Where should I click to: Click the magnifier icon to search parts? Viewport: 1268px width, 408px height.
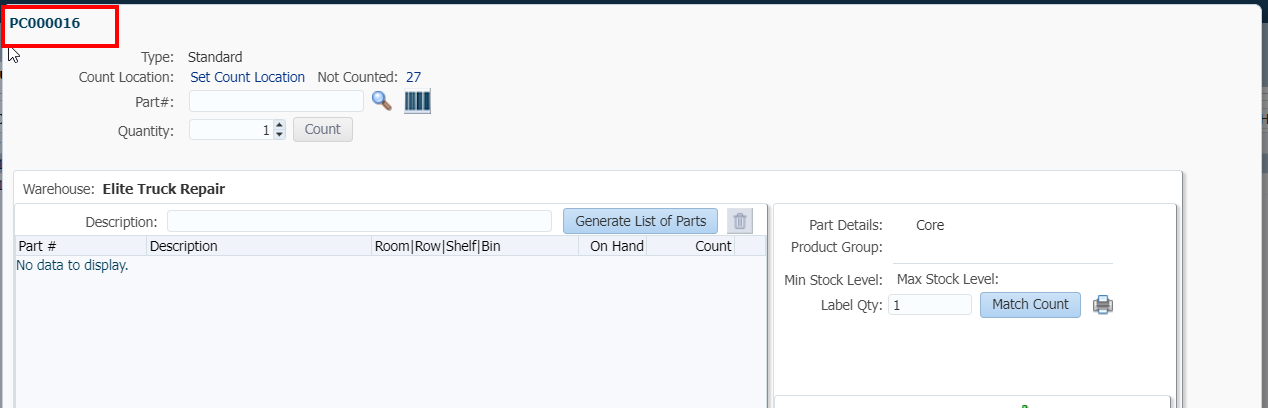[380, 100]
